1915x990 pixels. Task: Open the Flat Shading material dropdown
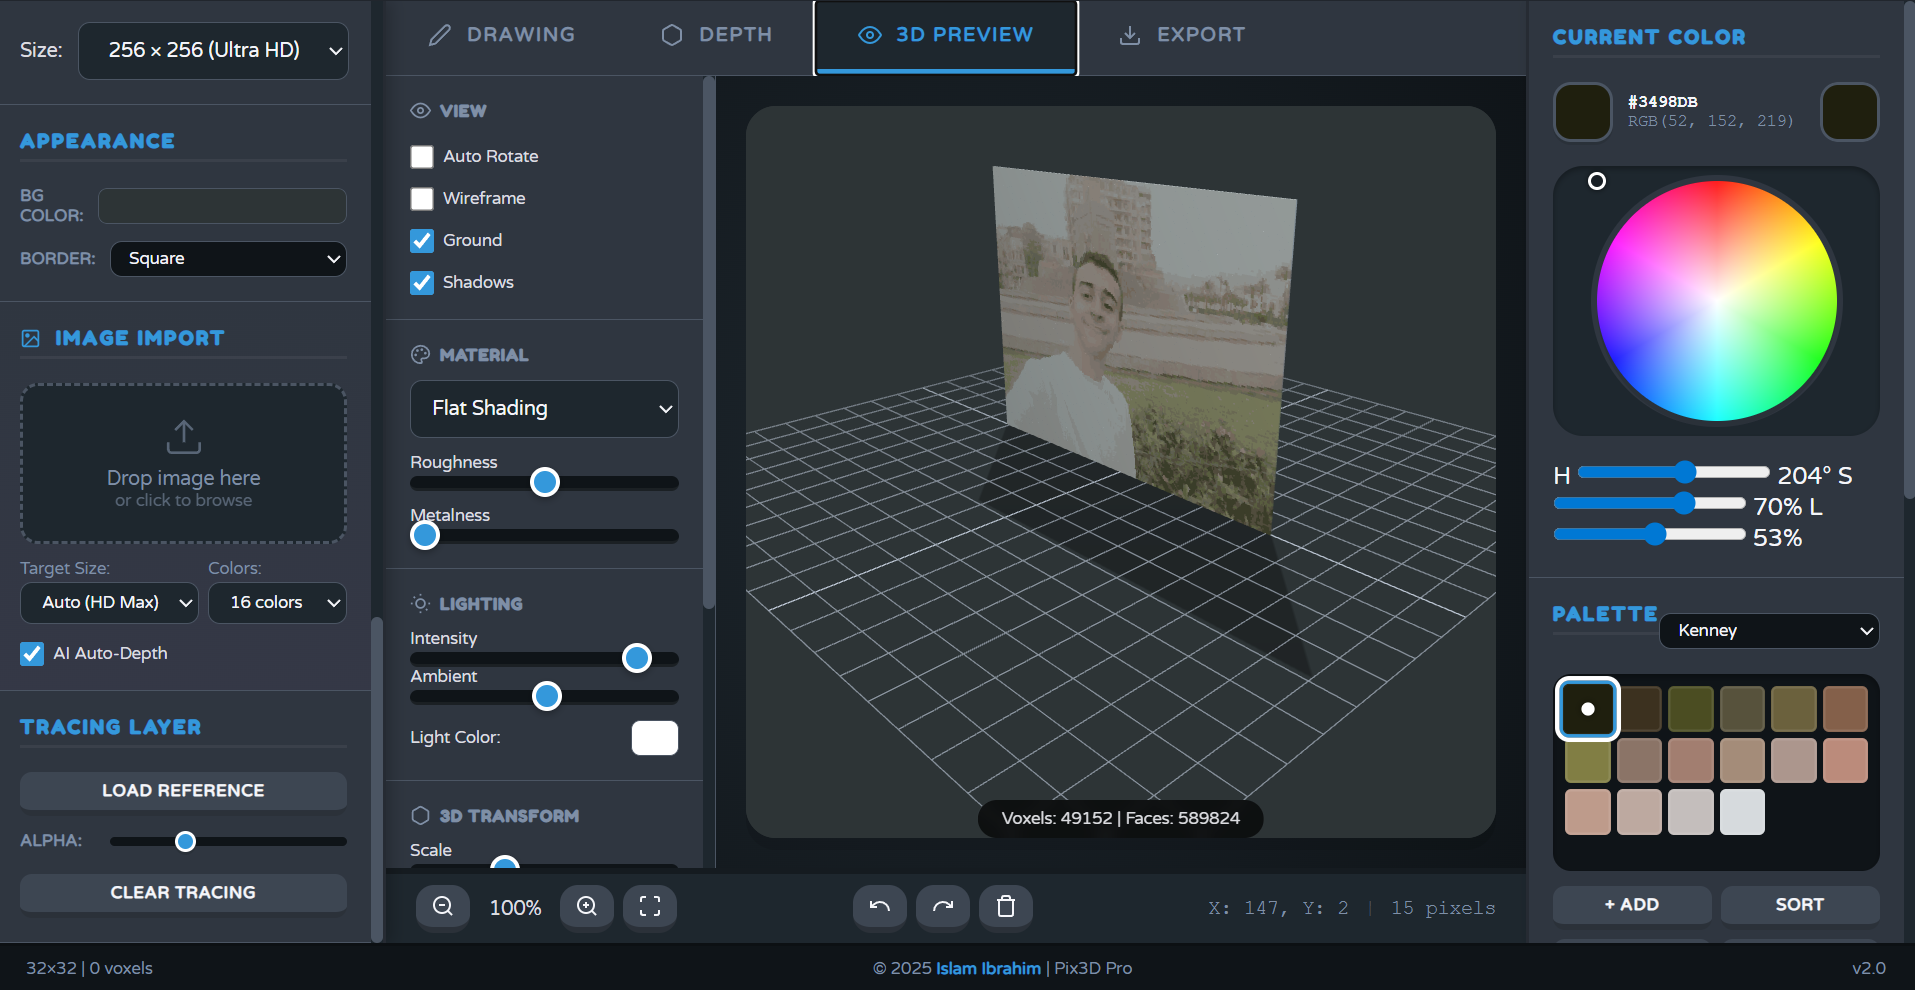click(x=544, y=409)
